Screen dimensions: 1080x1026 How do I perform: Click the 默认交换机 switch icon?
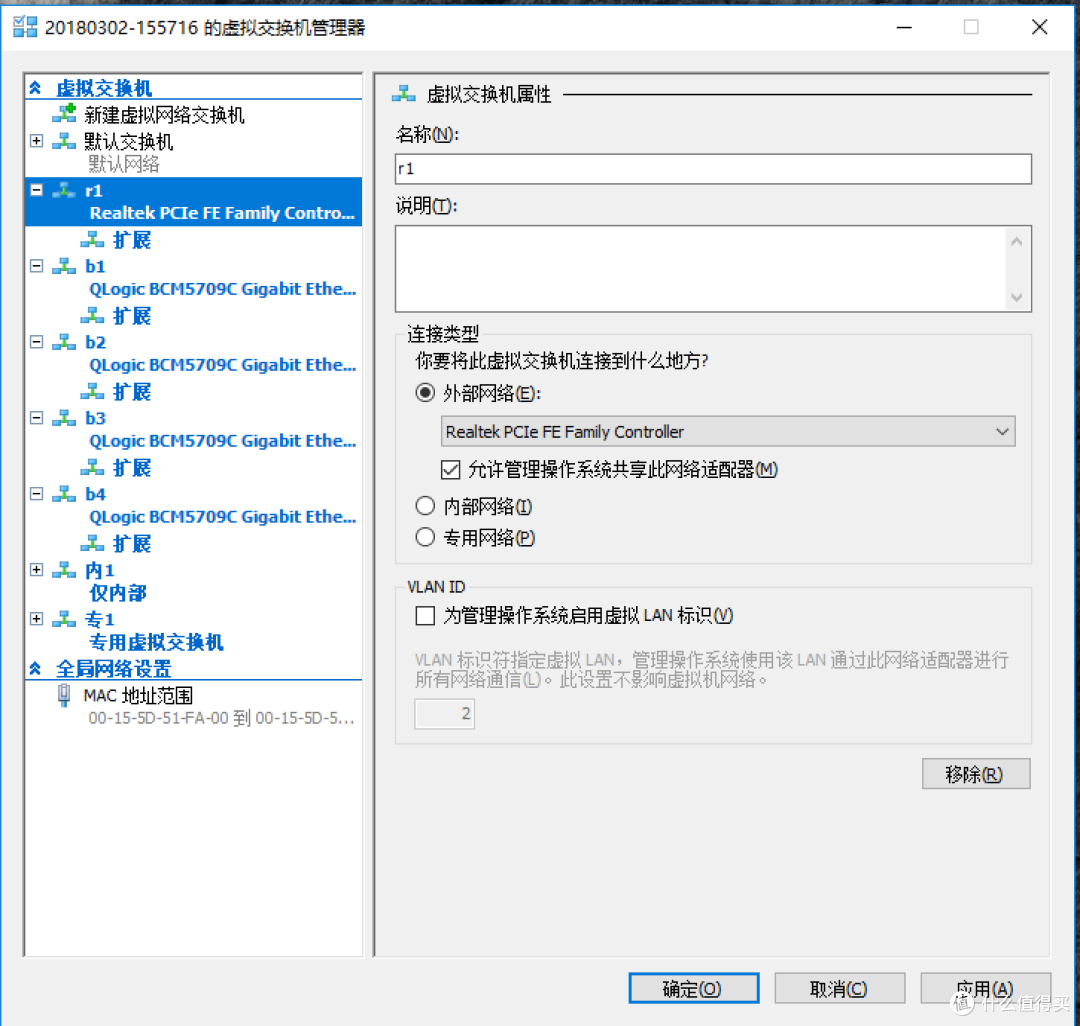point(65,141)
